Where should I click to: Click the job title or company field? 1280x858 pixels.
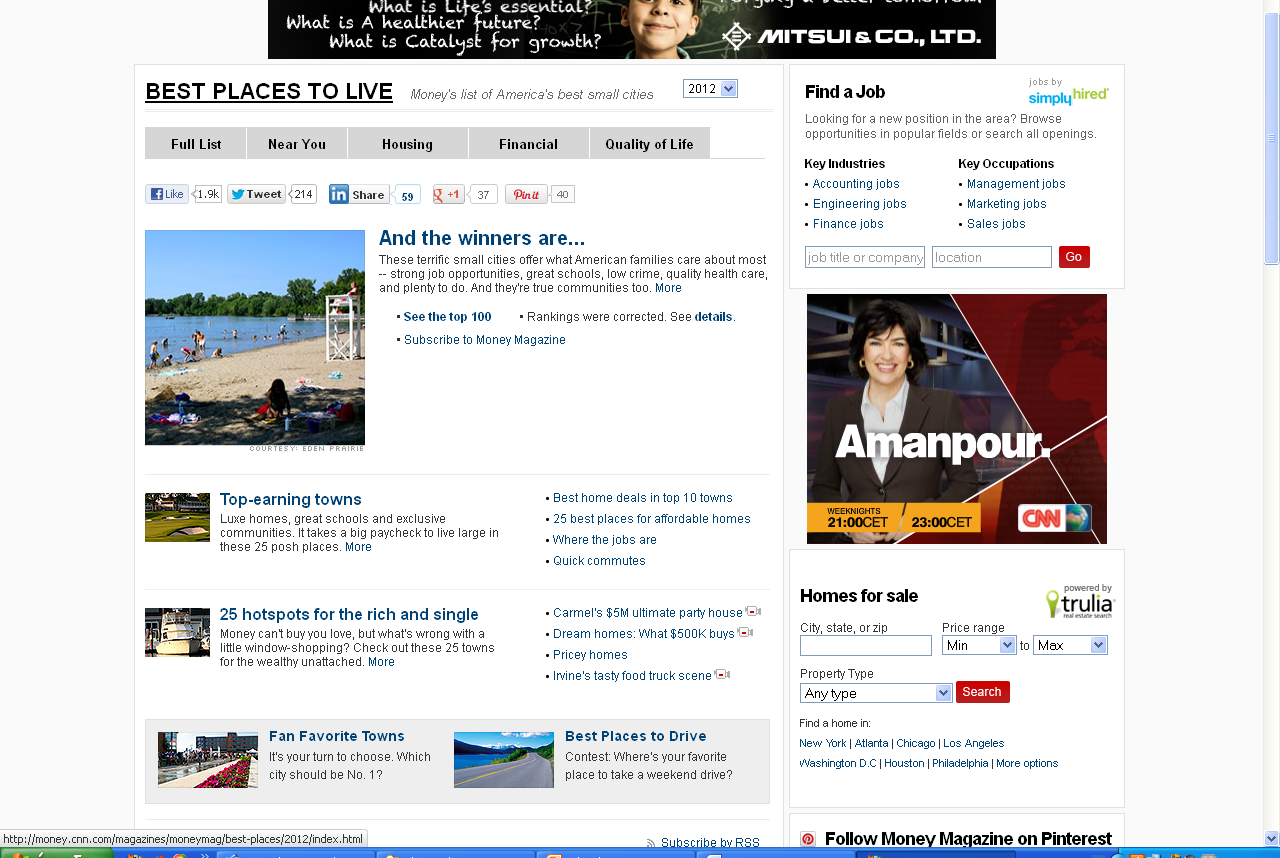[865, 257]
